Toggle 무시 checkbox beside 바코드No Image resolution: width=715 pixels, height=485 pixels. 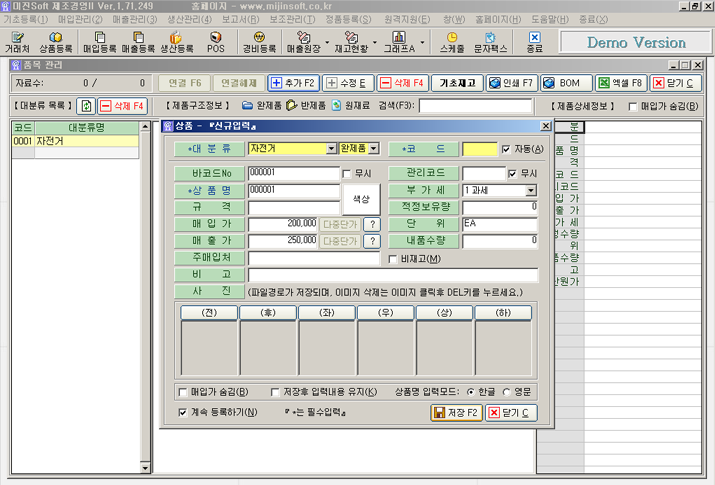pos(347,174)
